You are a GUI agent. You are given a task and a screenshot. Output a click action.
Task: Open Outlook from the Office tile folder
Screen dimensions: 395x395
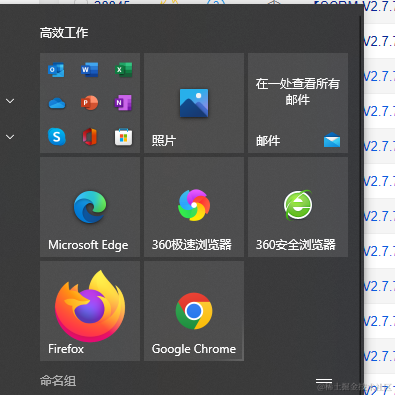click(56, 70)
